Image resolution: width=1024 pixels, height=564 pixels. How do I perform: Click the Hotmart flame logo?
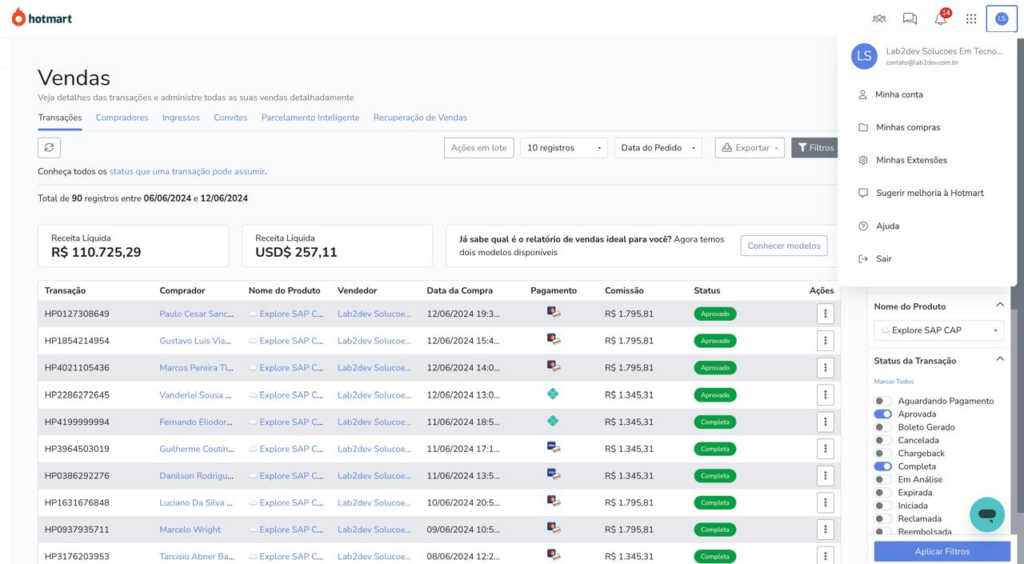tap(18, 18)
